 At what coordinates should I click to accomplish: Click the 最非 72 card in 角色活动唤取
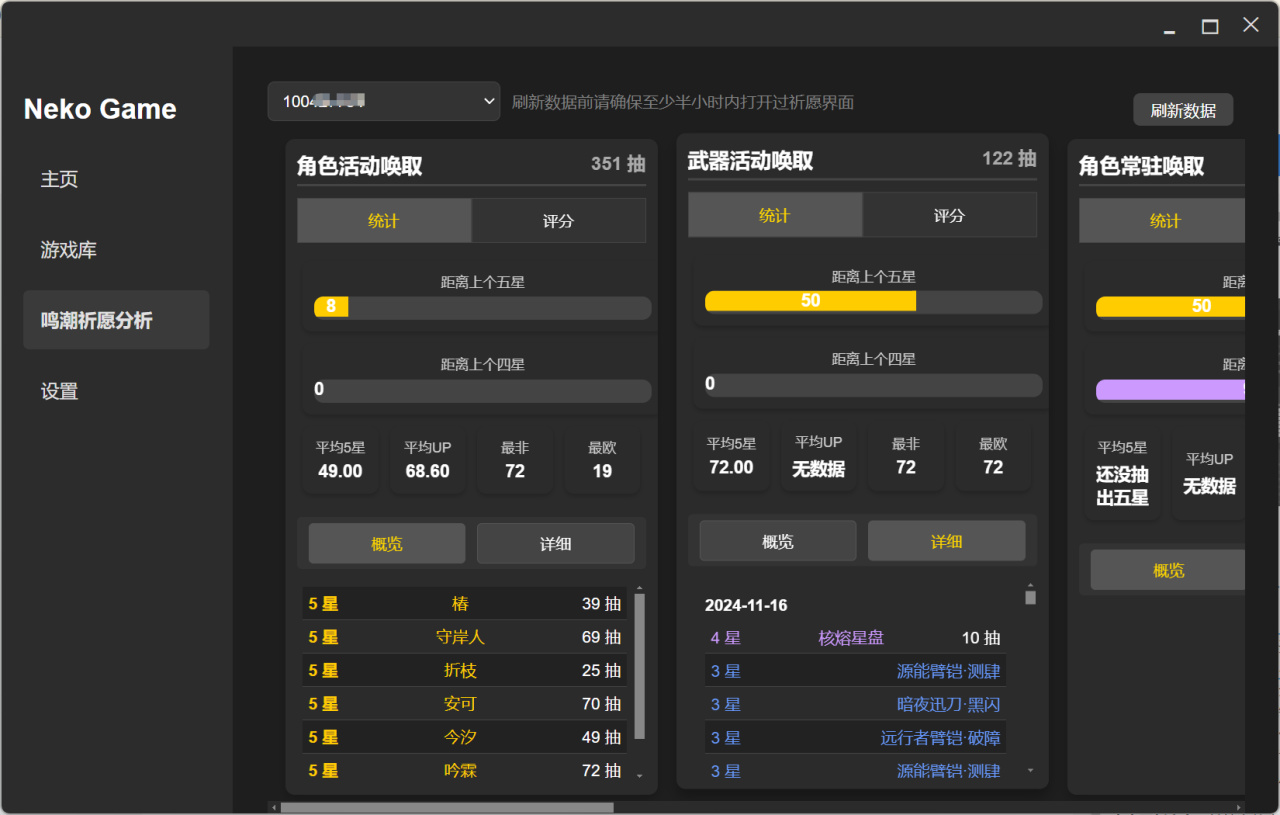tap(515, 461)
